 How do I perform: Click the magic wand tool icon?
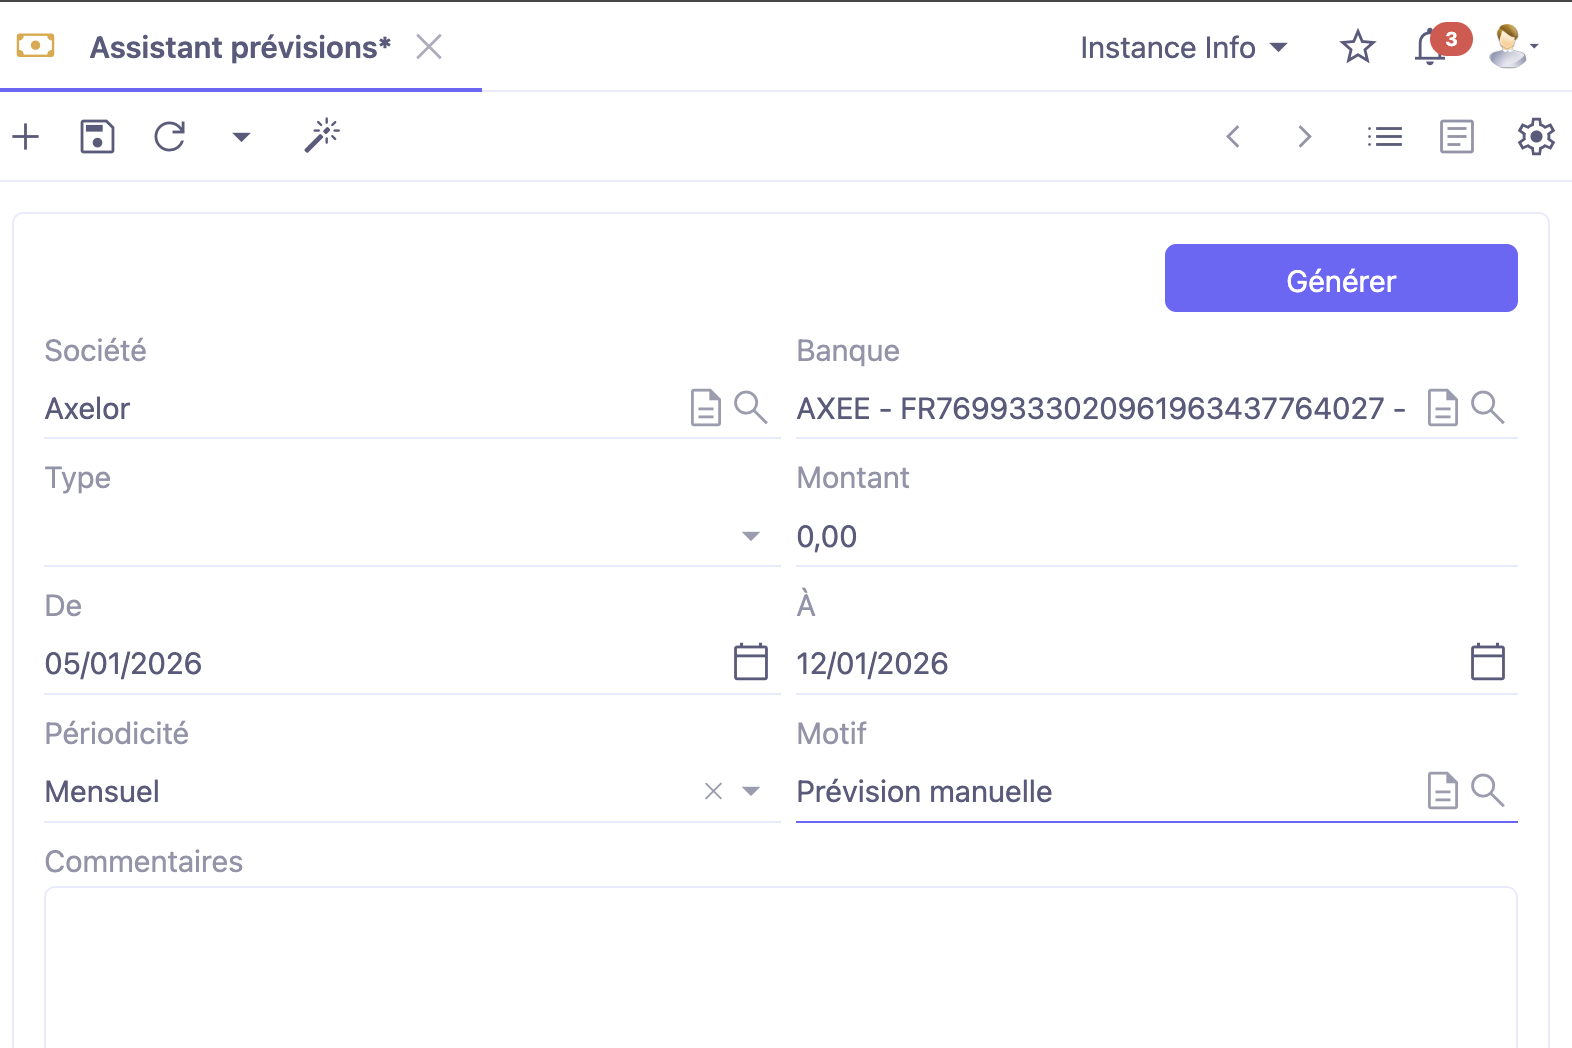pyautogui.click(x=322, y=136)
